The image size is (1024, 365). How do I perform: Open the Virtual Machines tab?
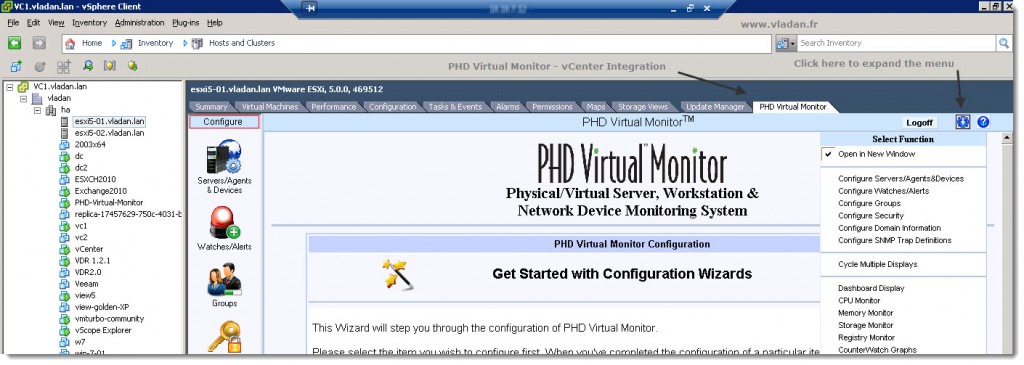coord(270,107)
